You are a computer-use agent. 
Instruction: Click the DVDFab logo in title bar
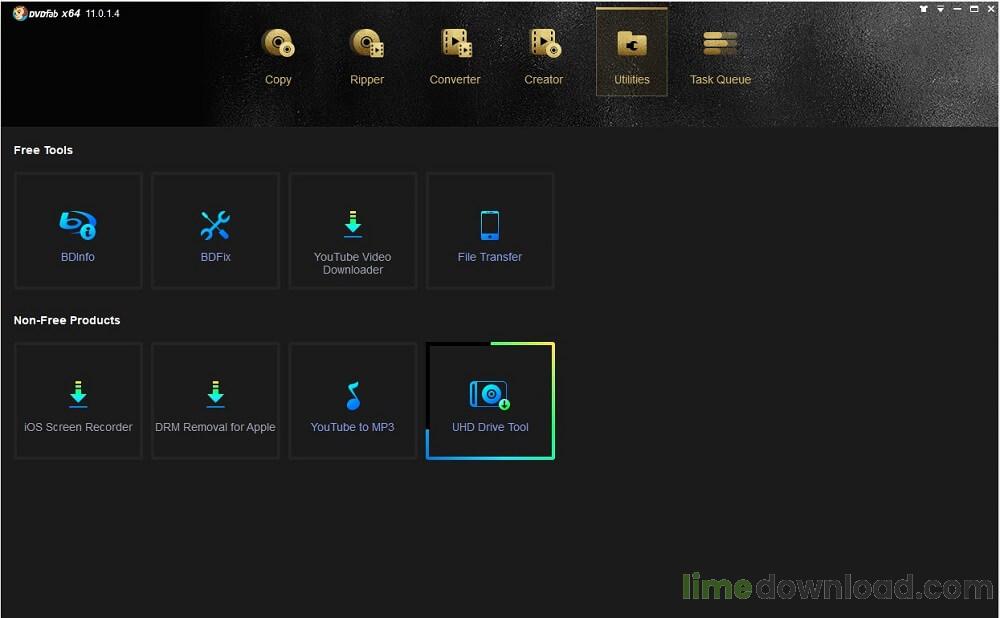(x=20, y=13)
